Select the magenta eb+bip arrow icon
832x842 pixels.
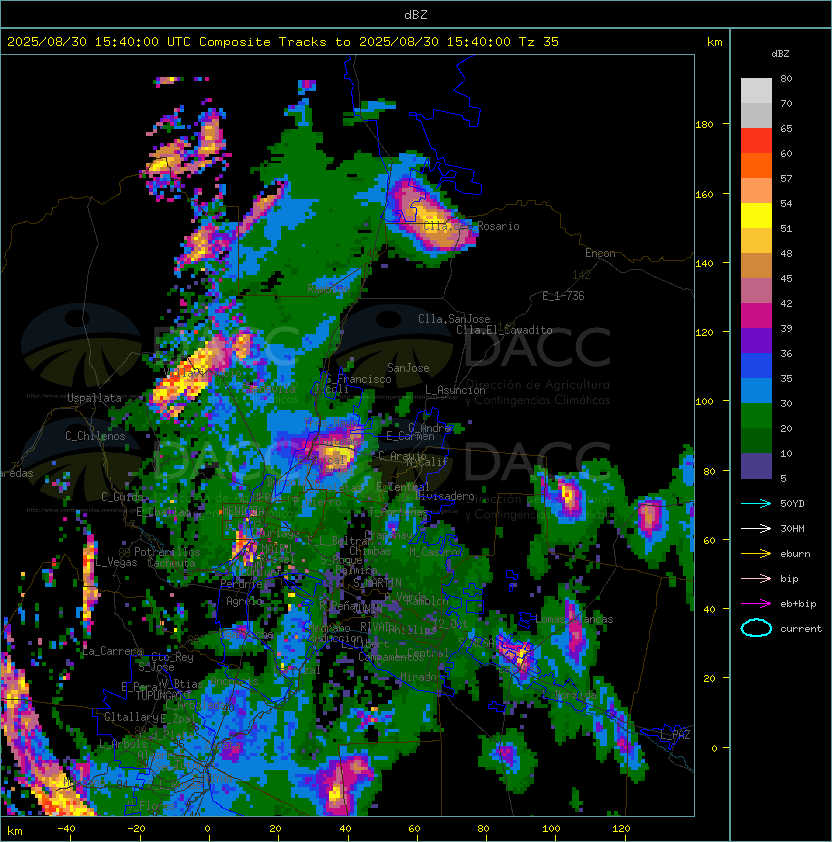click(x=756, y=604)
